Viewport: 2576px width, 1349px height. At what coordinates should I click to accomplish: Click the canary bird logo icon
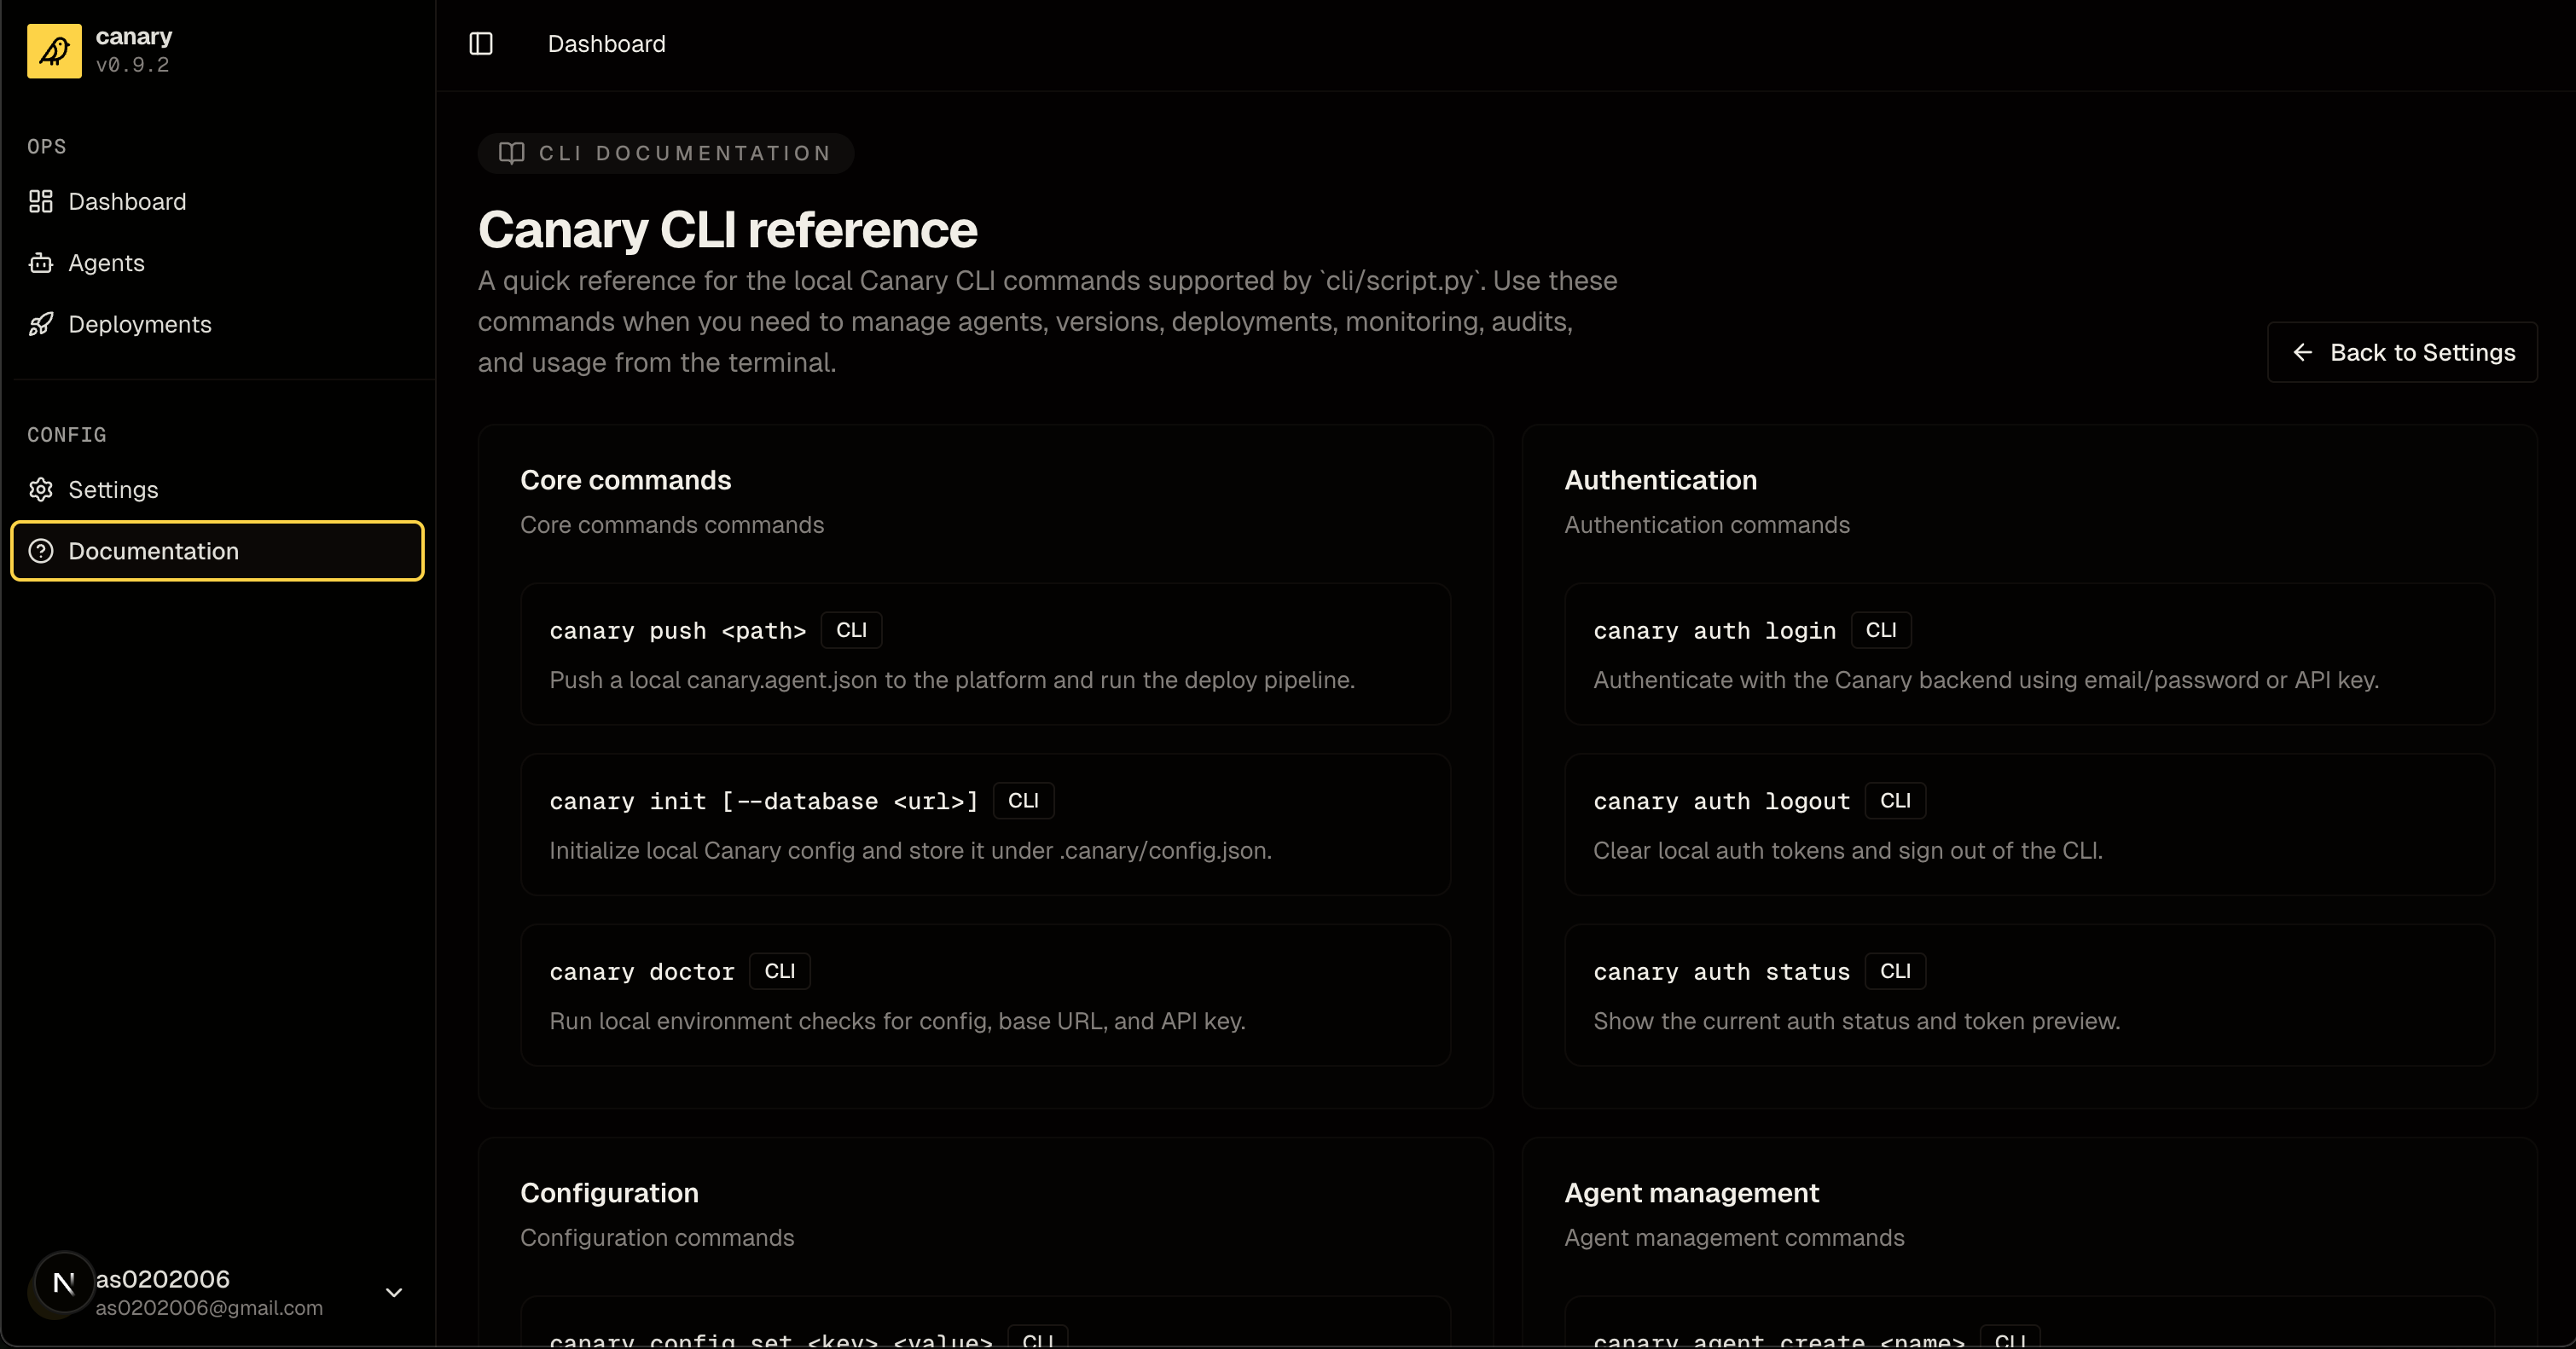(54, 51)
